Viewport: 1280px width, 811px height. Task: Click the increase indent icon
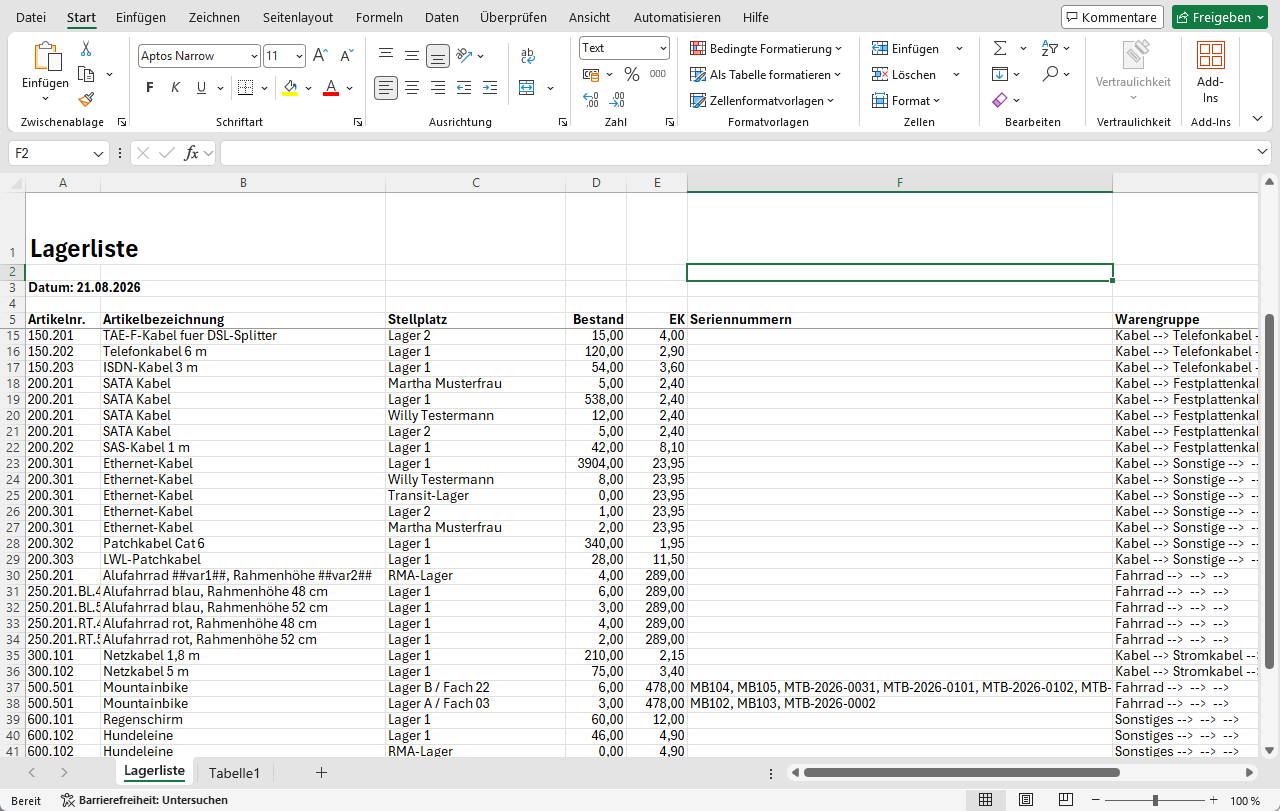click(x=489, y=88)
